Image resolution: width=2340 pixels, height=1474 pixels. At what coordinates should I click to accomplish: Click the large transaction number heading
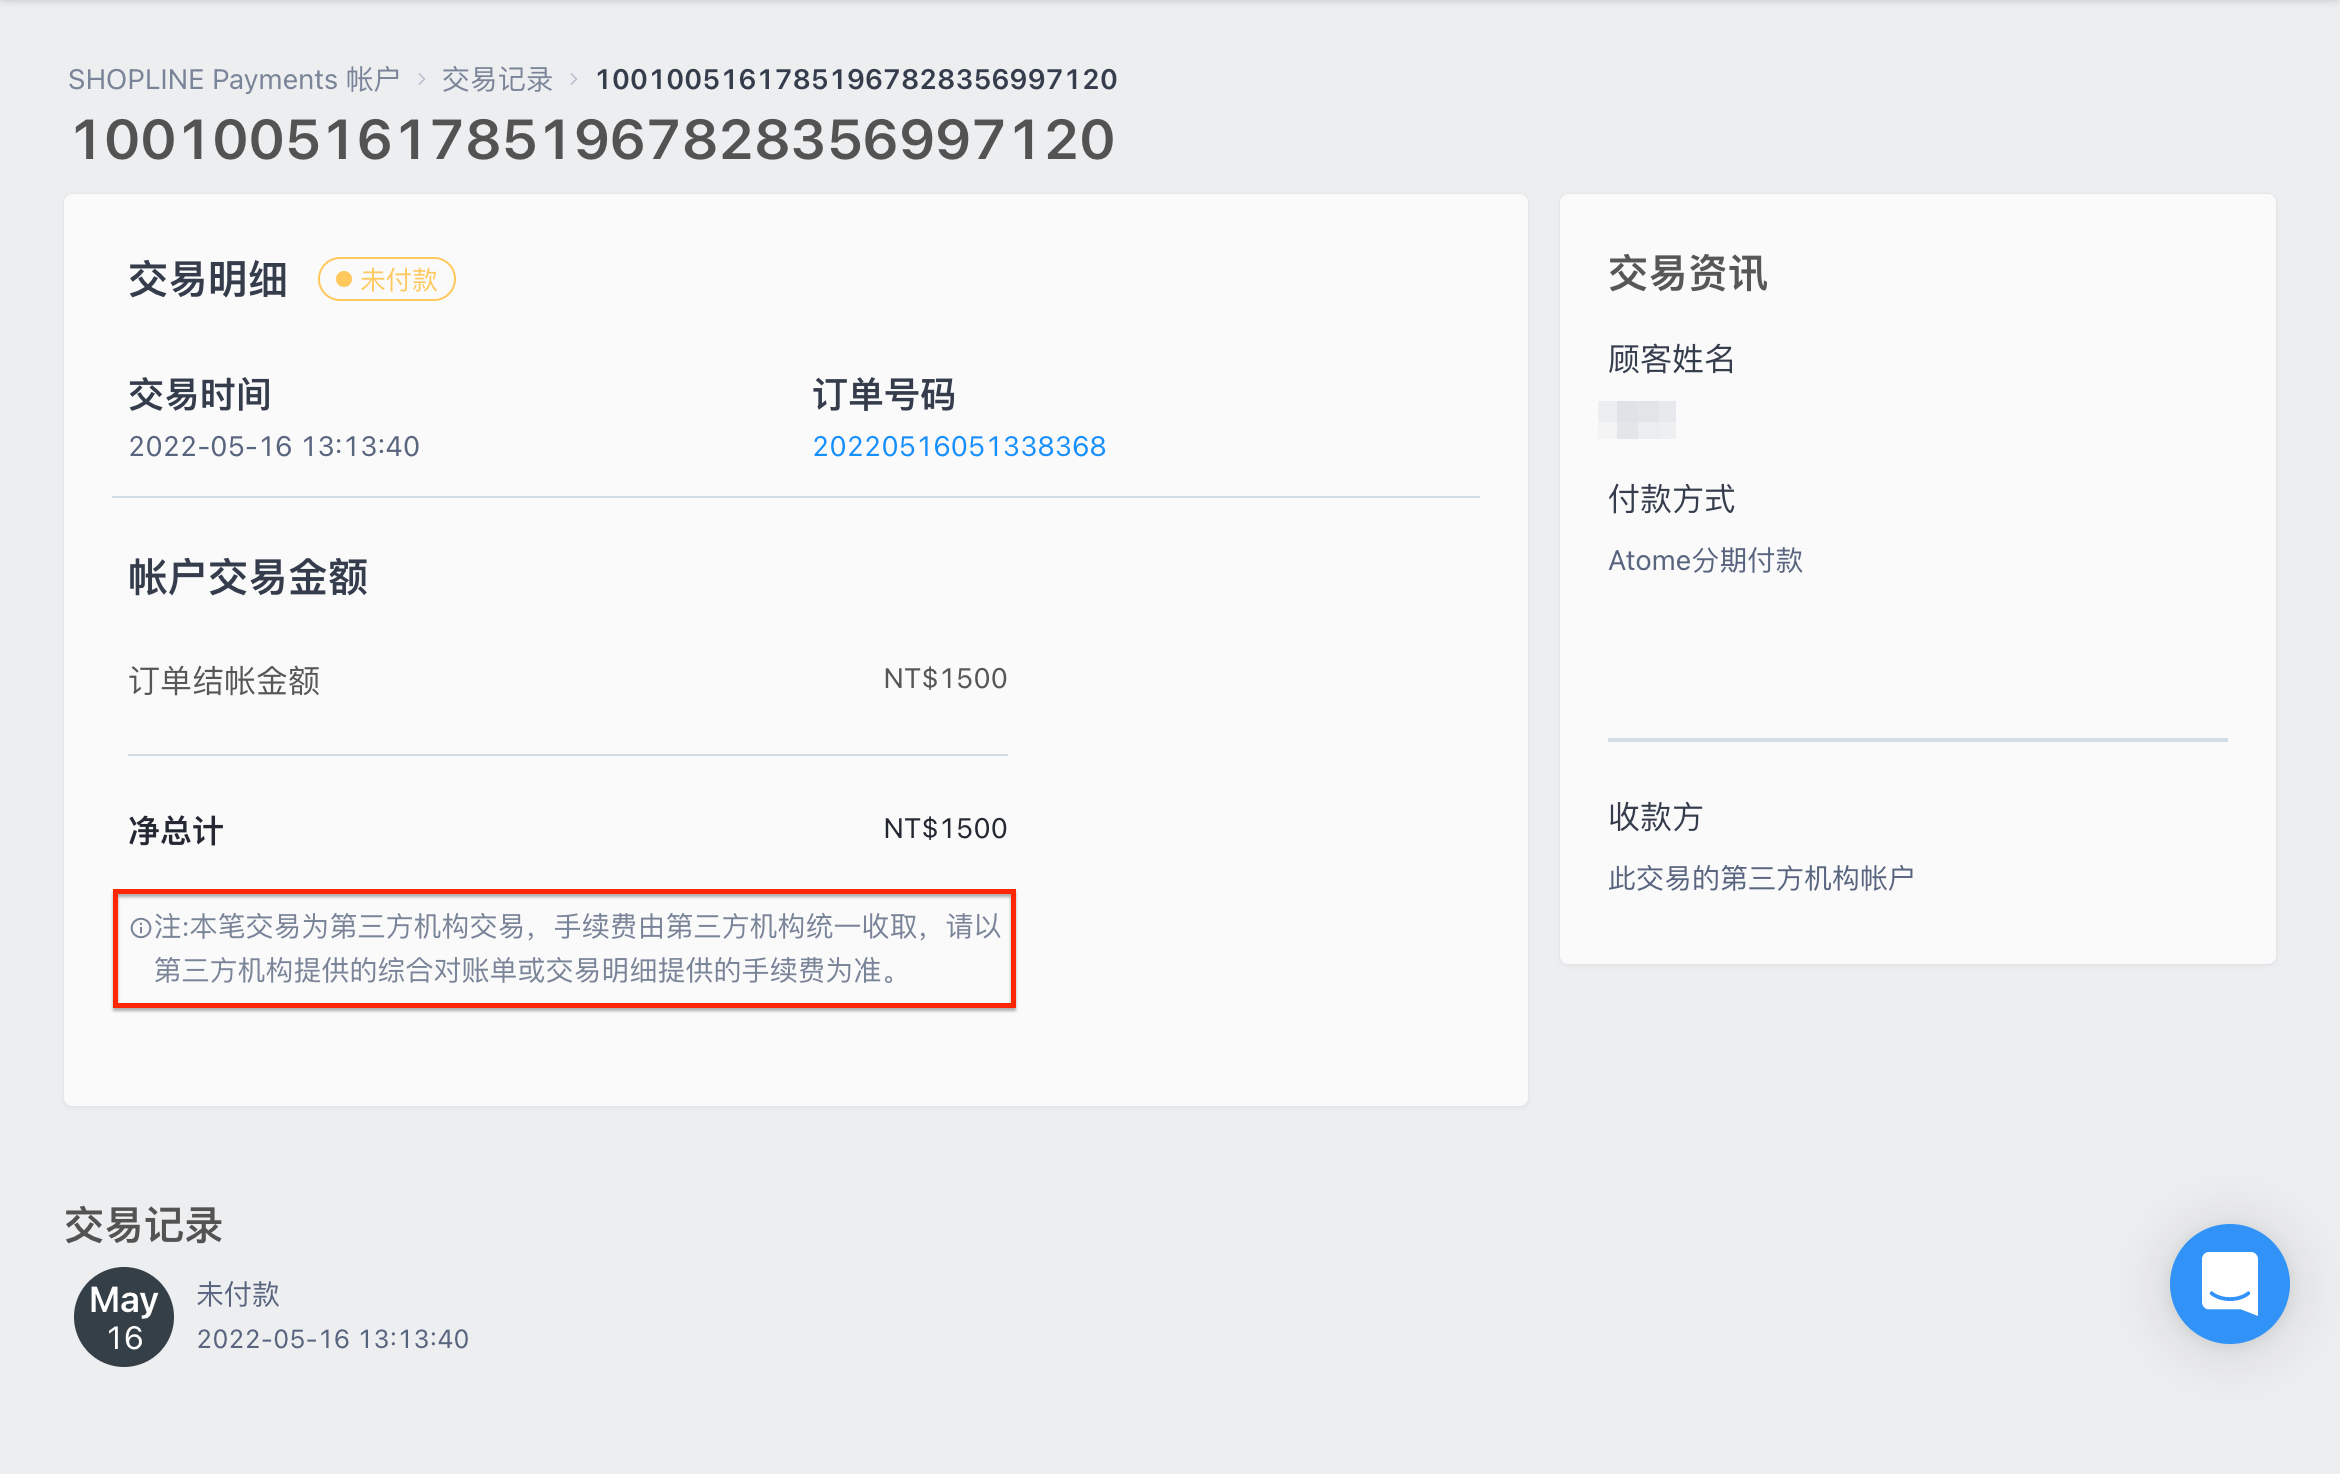593,139
